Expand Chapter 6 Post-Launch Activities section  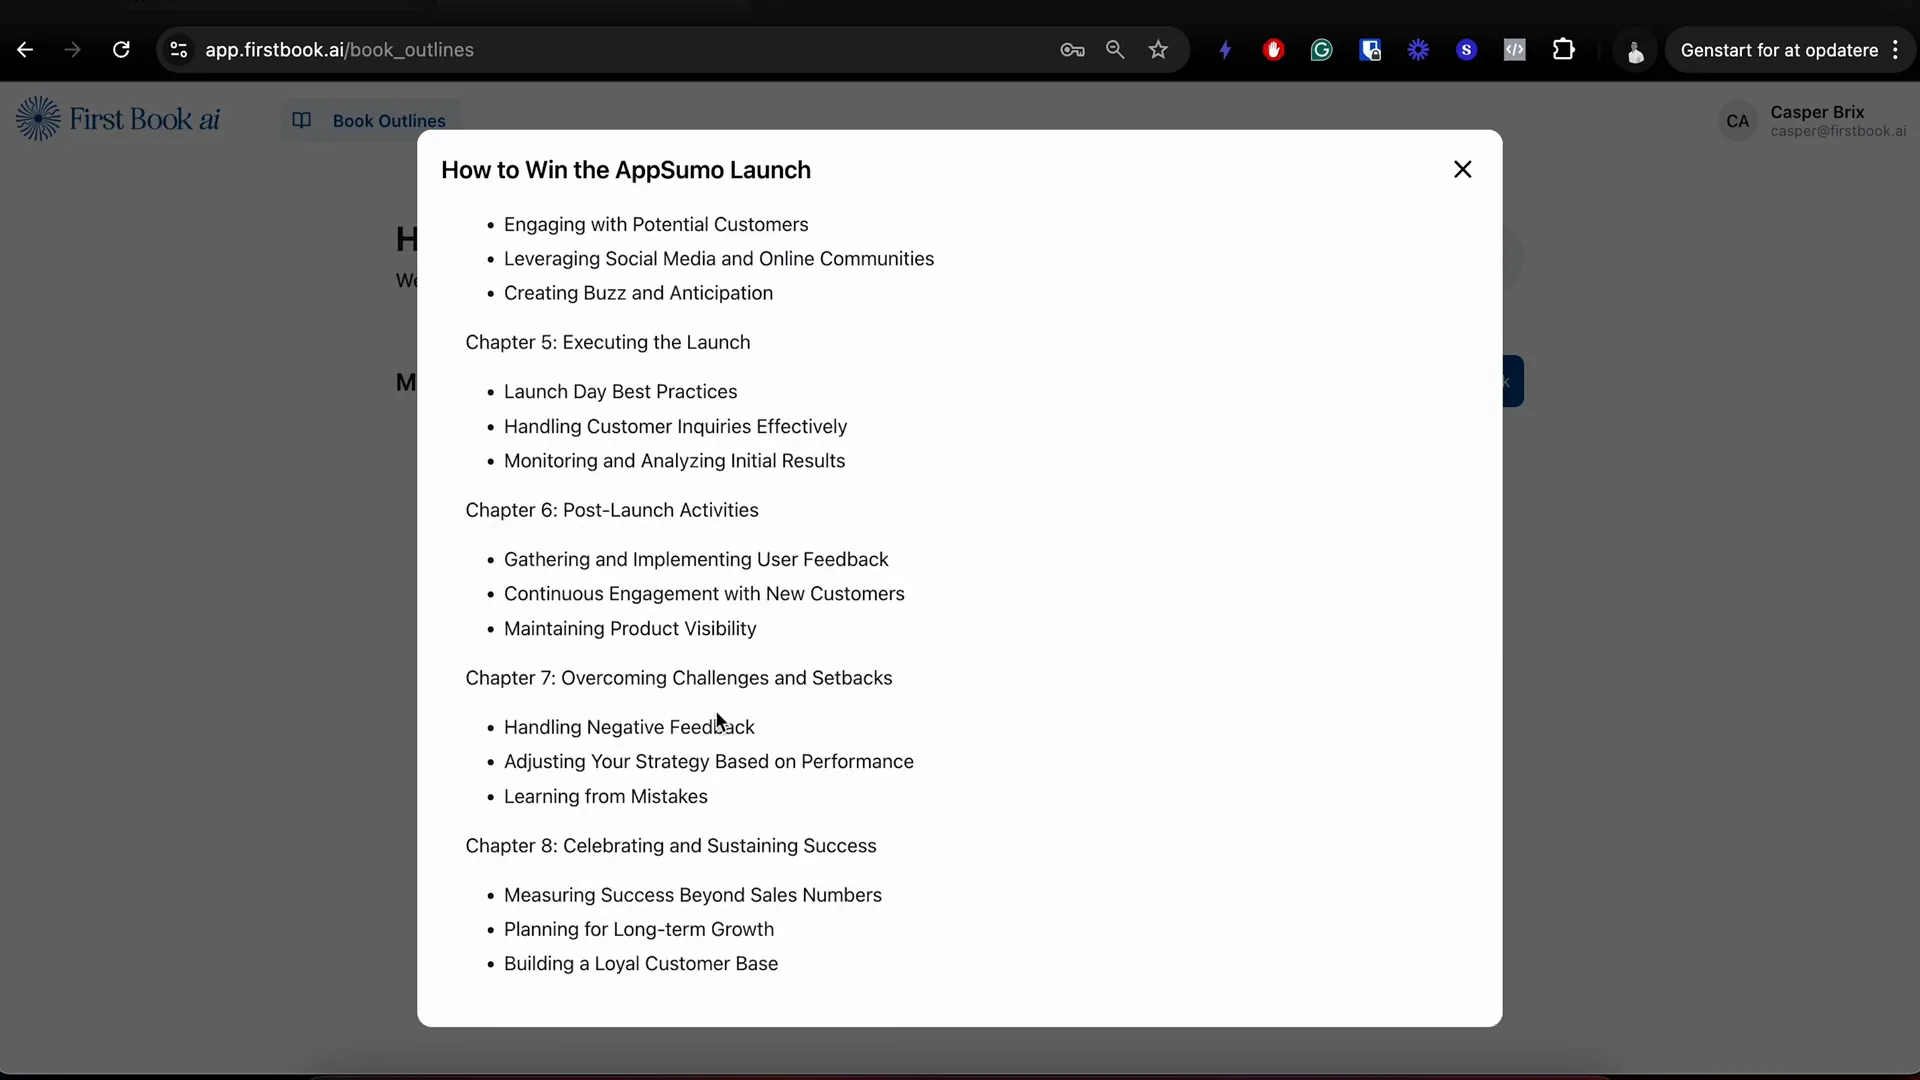click(612, 509)
